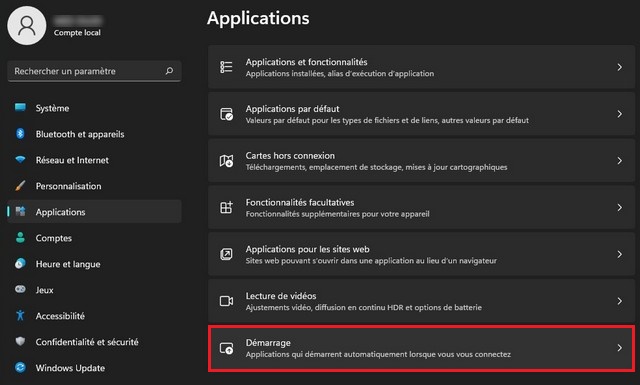Expand Applications et fonctionnalités chevron
This screenshot has height=385, width=640.
point(620,67)
